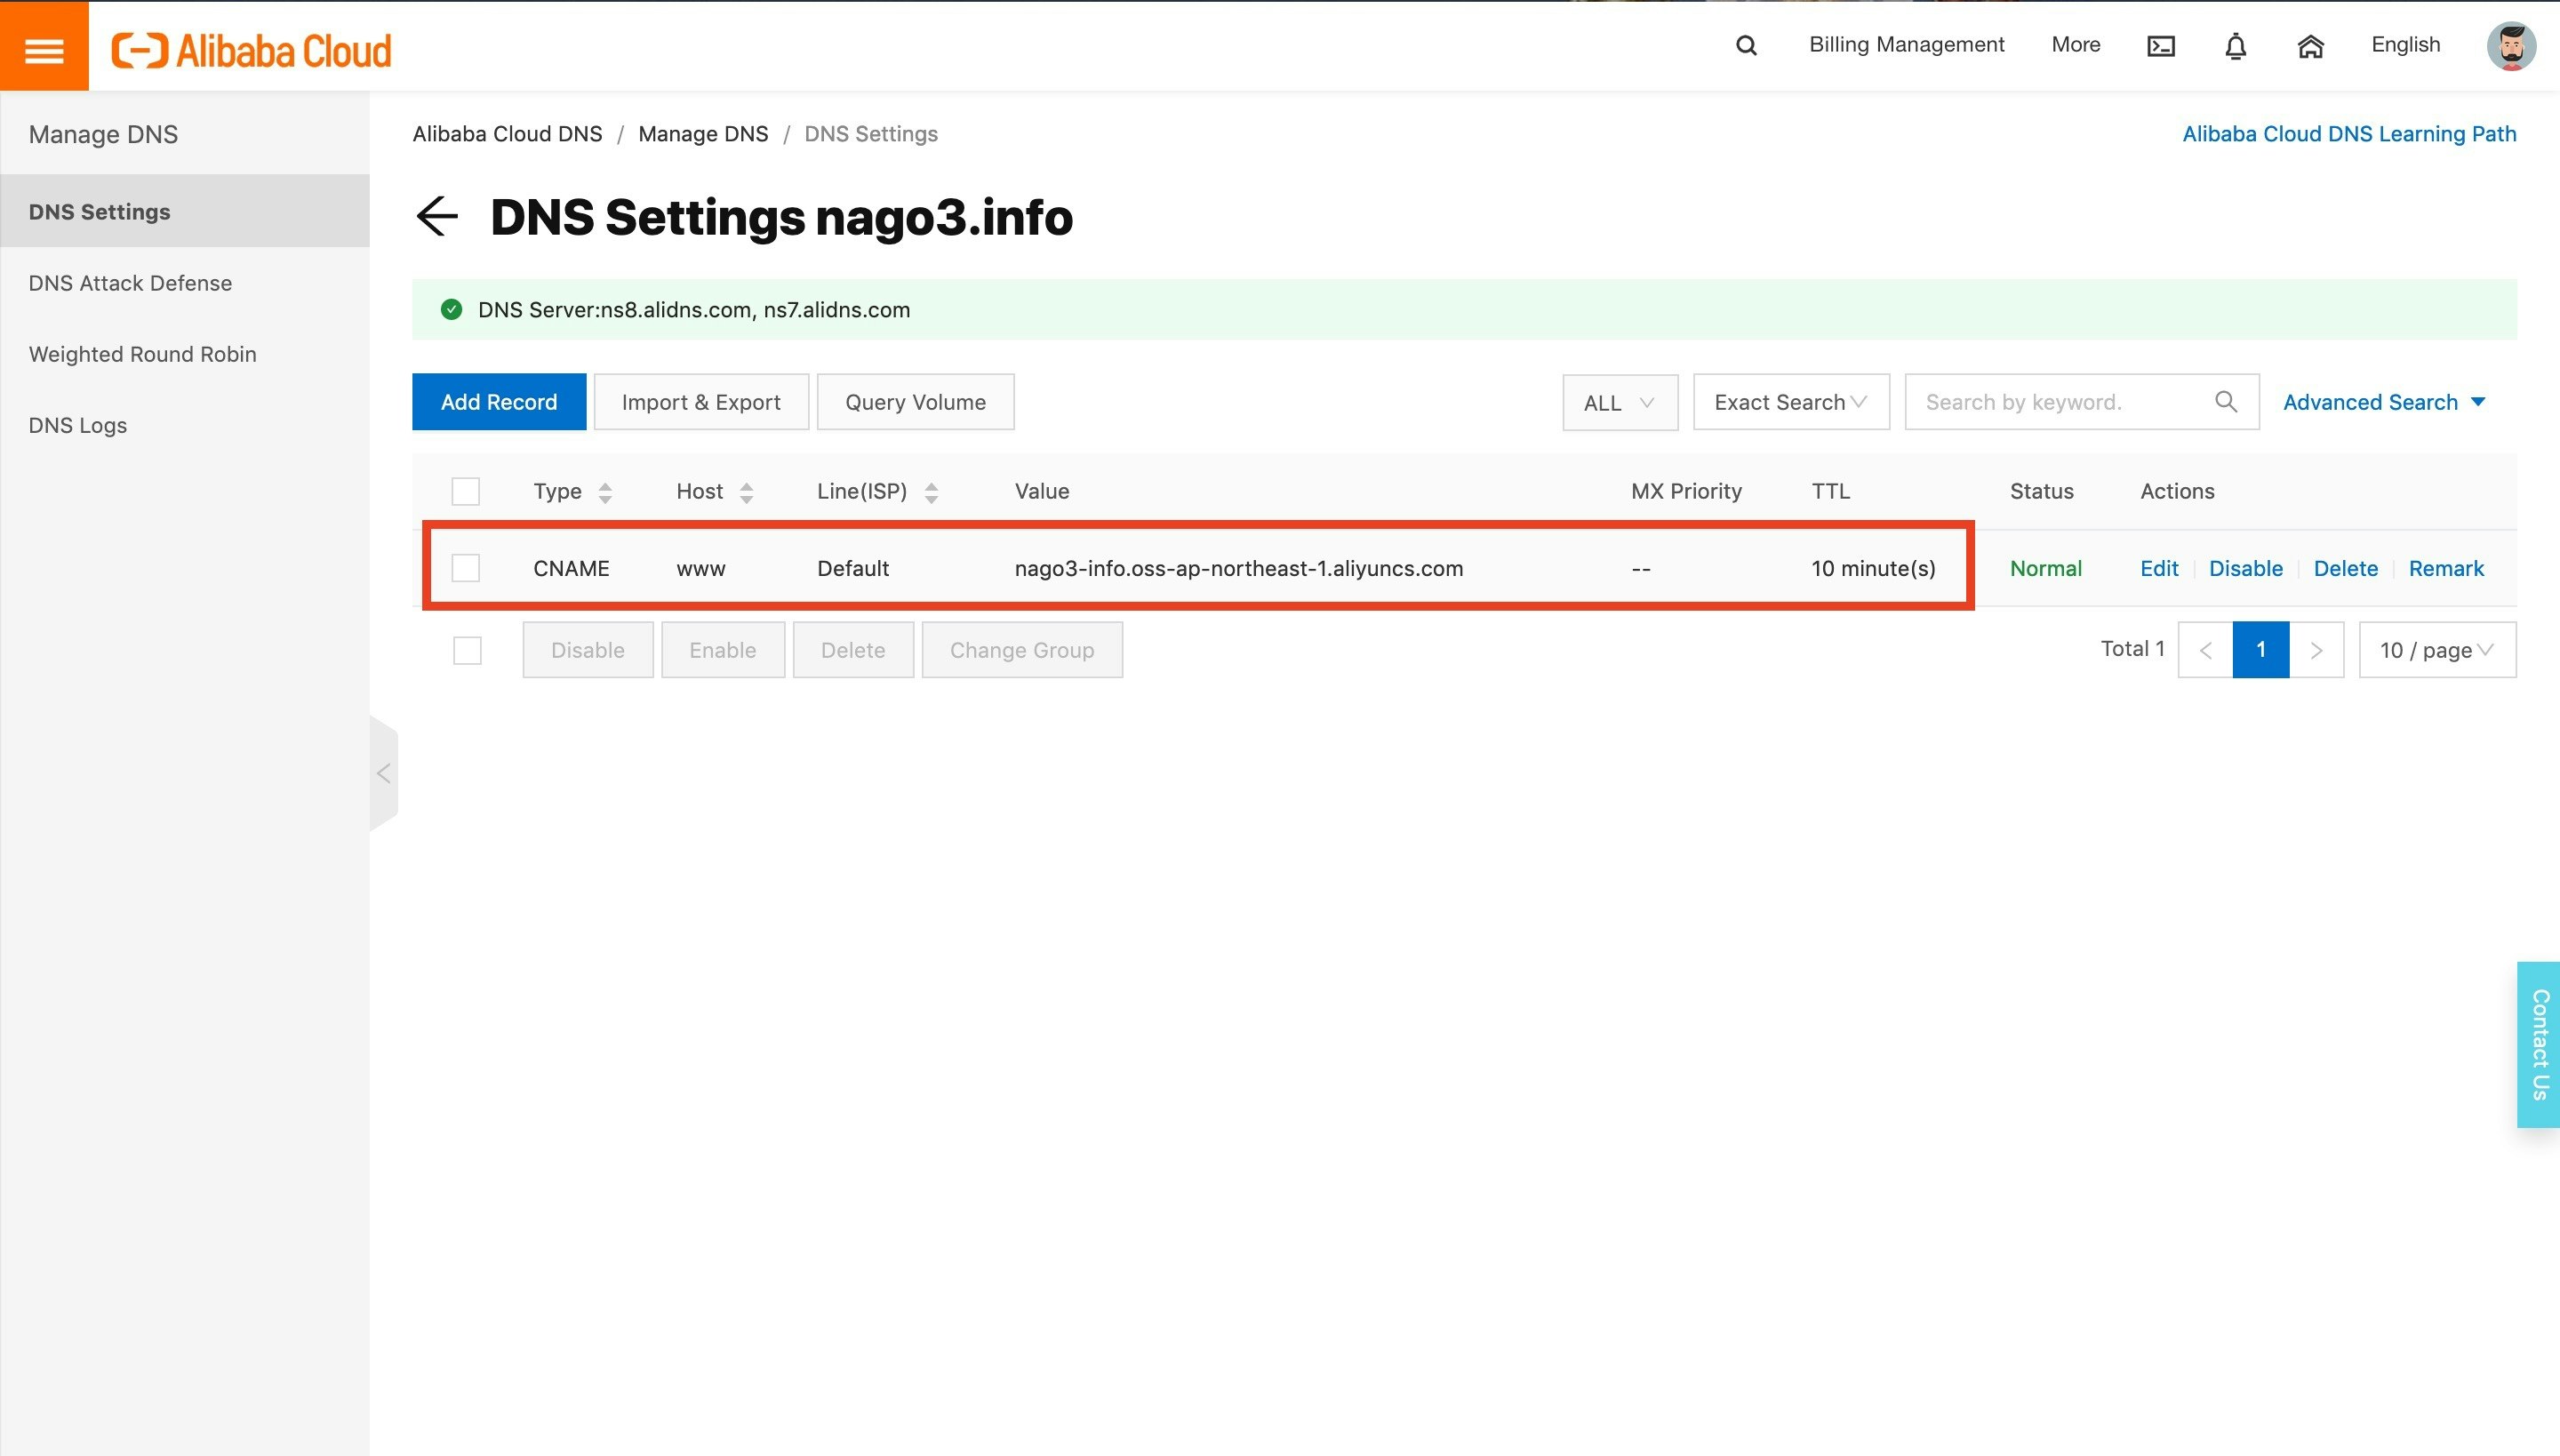
Task: Sort records by Line(ISP) column
Action: pos(931,492)
